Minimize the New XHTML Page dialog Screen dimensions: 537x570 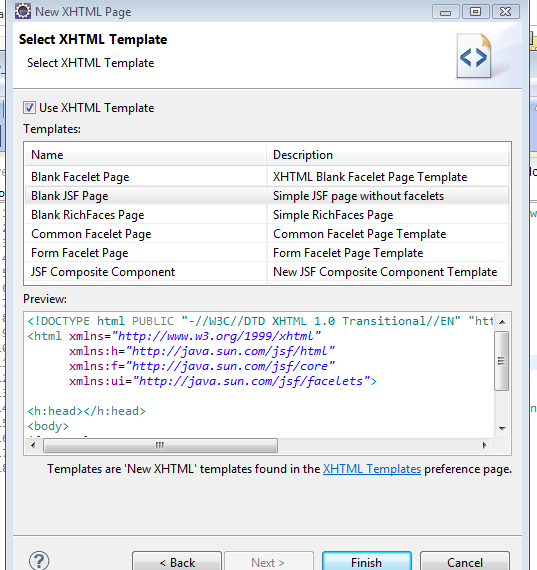445,12
